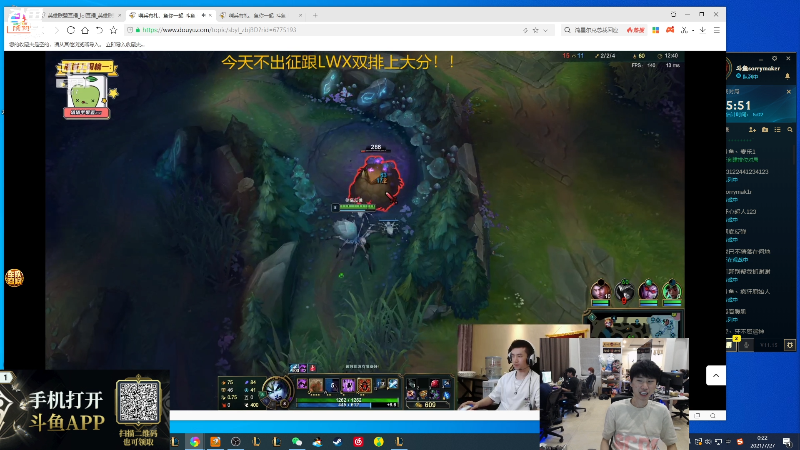Open a new browser tab

click(x=315, y=15)
